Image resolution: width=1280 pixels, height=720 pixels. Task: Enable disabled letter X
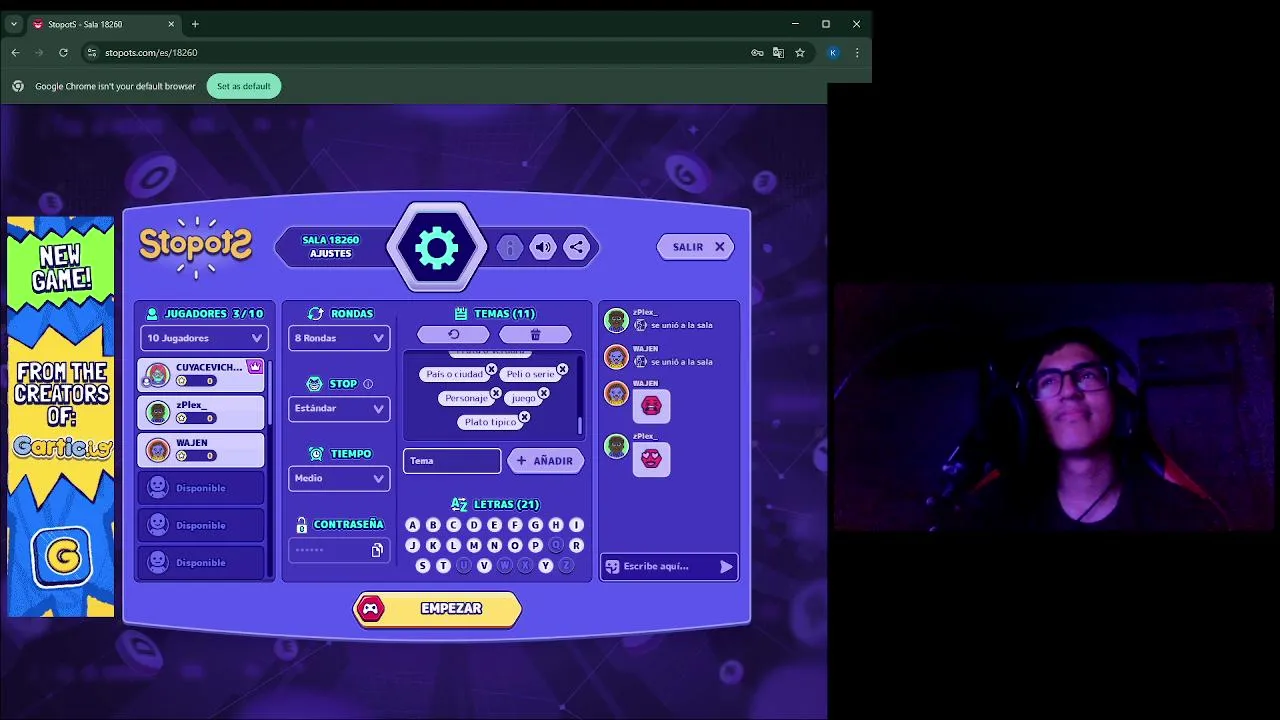click(x=525, y=565)
